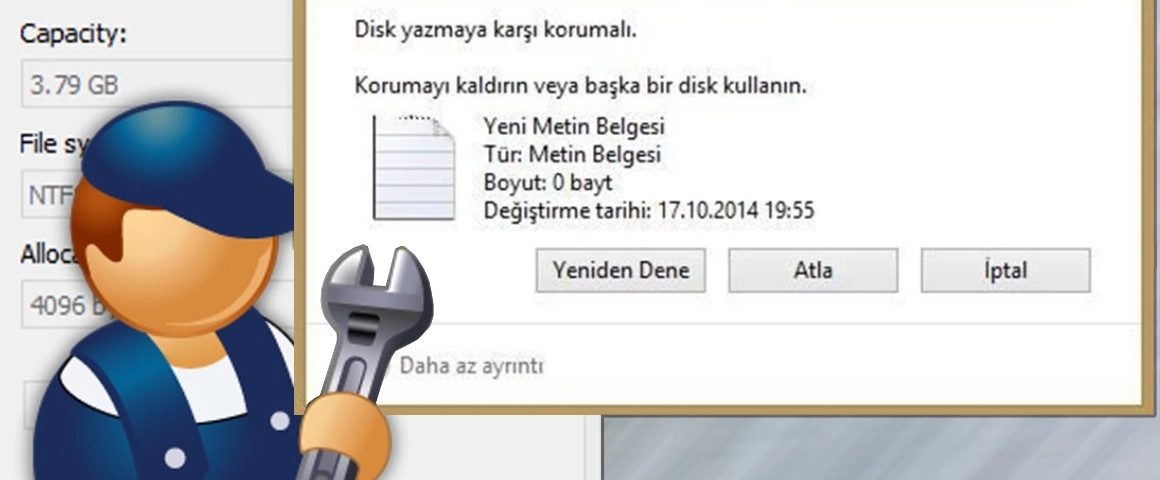Collapse details via Daha az ayrıntı

click(x=471, y=365)
